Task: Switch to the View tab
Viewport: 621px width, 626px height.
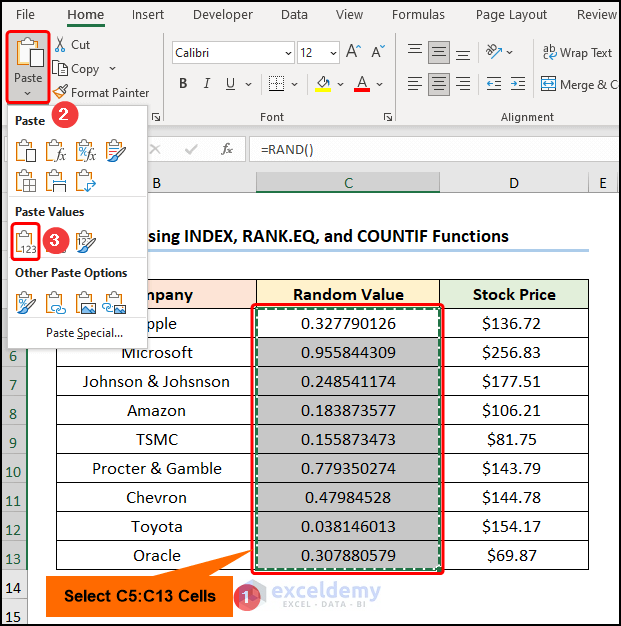Action: pos(349,15)
